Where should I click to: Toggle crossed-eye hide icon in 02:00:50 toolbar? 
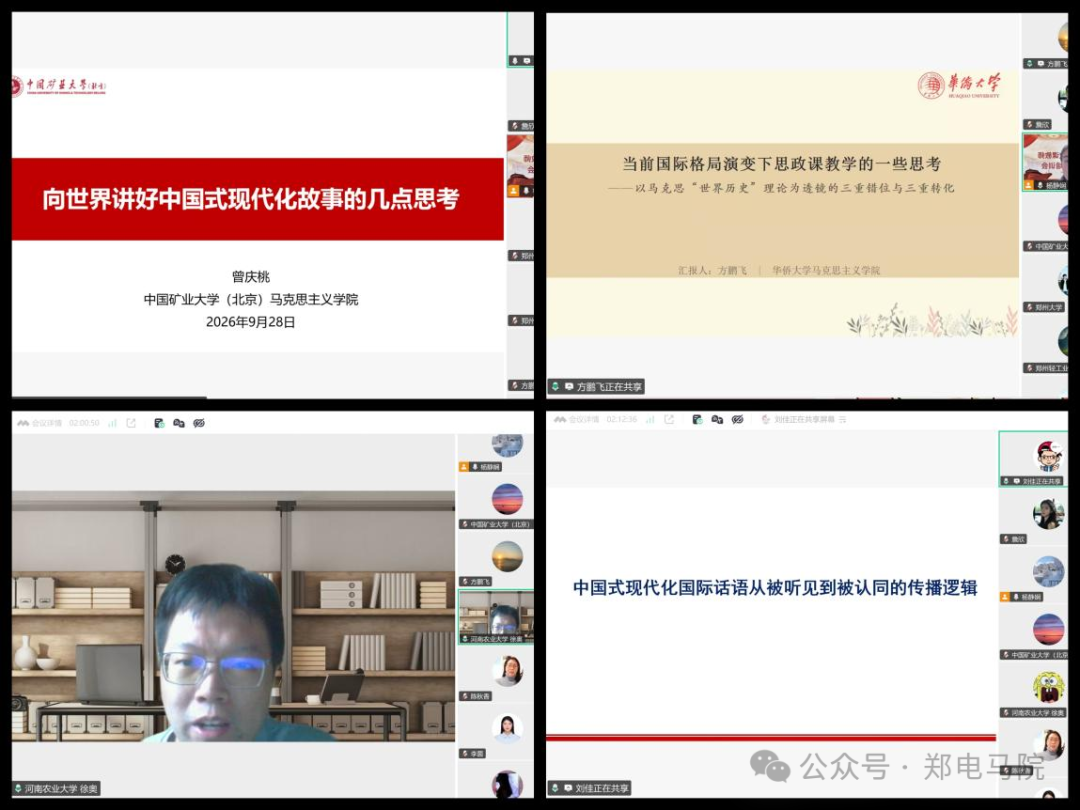coord(199,423)
